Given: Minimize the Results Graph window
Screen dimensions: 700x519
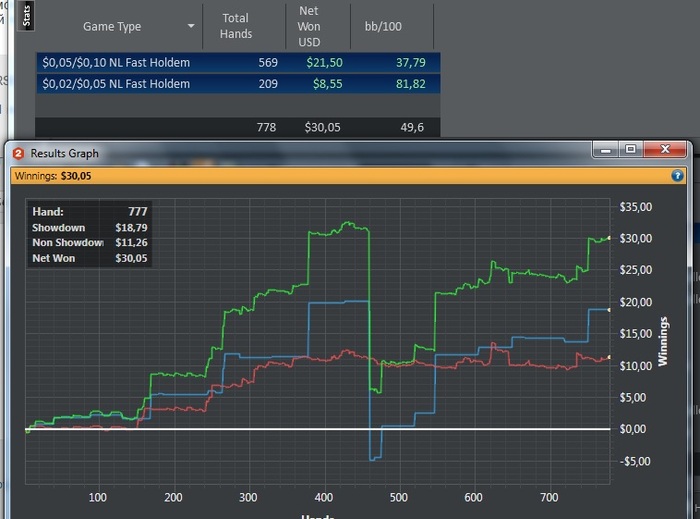Looking at the screenshot, I should [x=605, y=150].
